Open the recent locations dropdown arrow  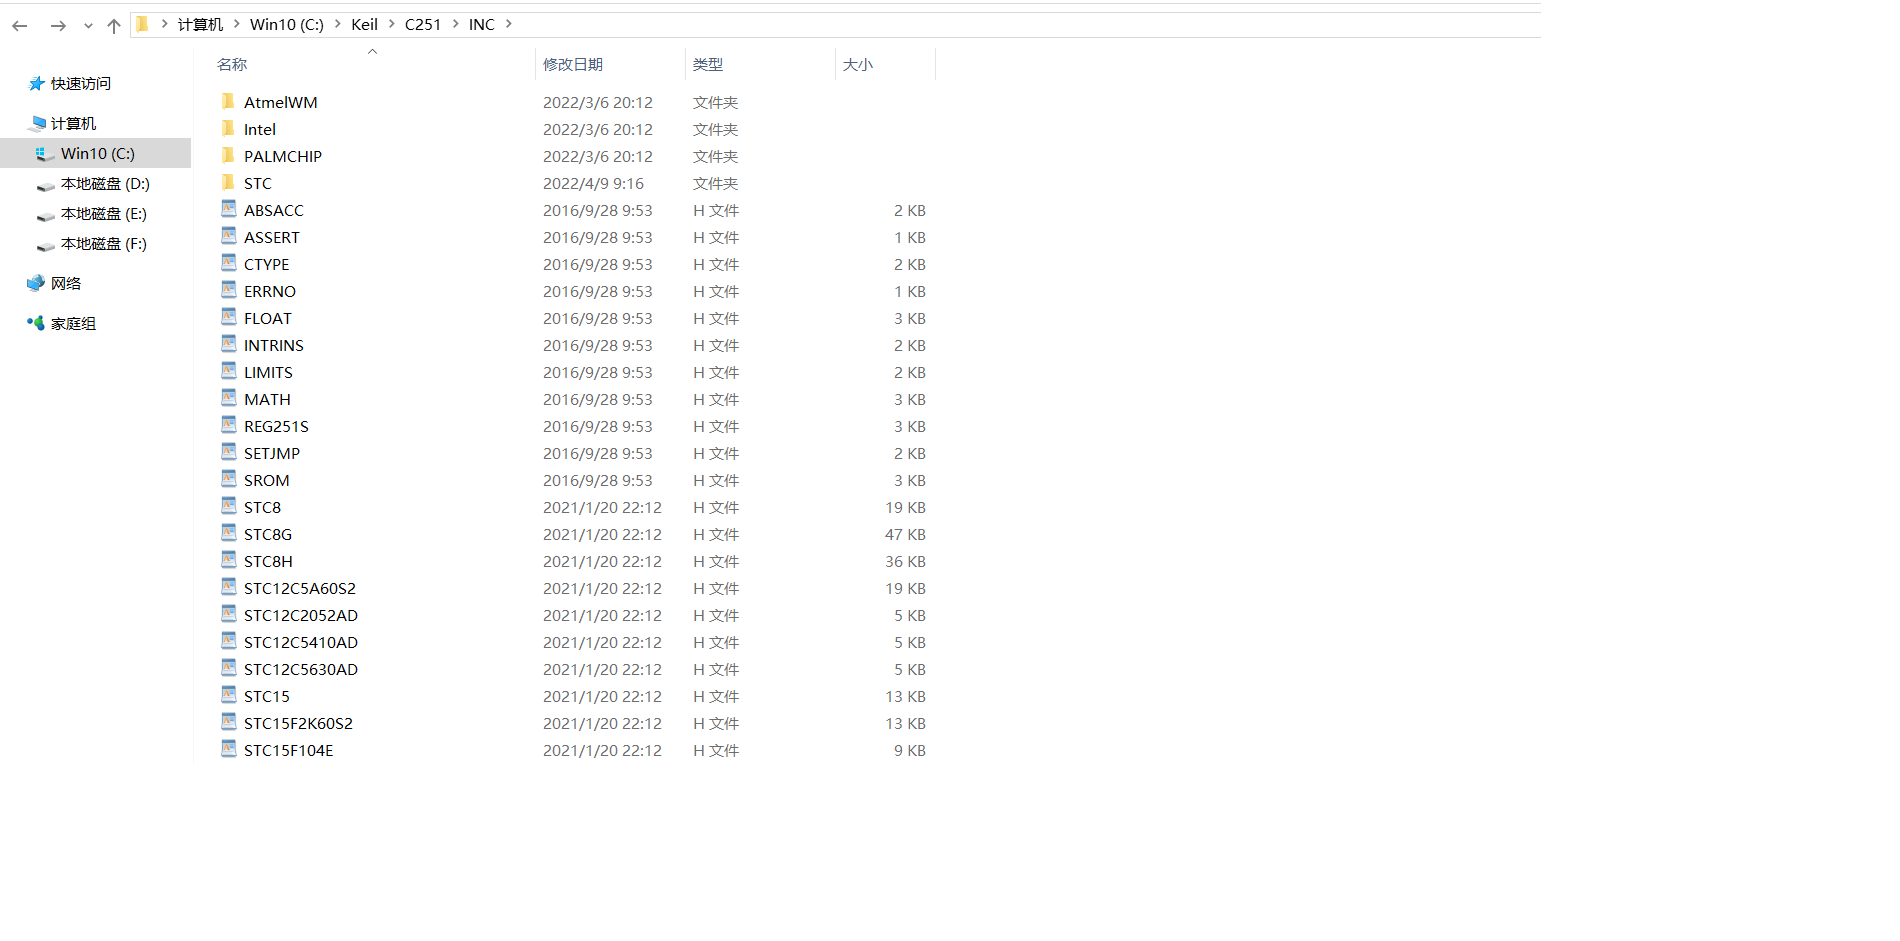point(88,26)
